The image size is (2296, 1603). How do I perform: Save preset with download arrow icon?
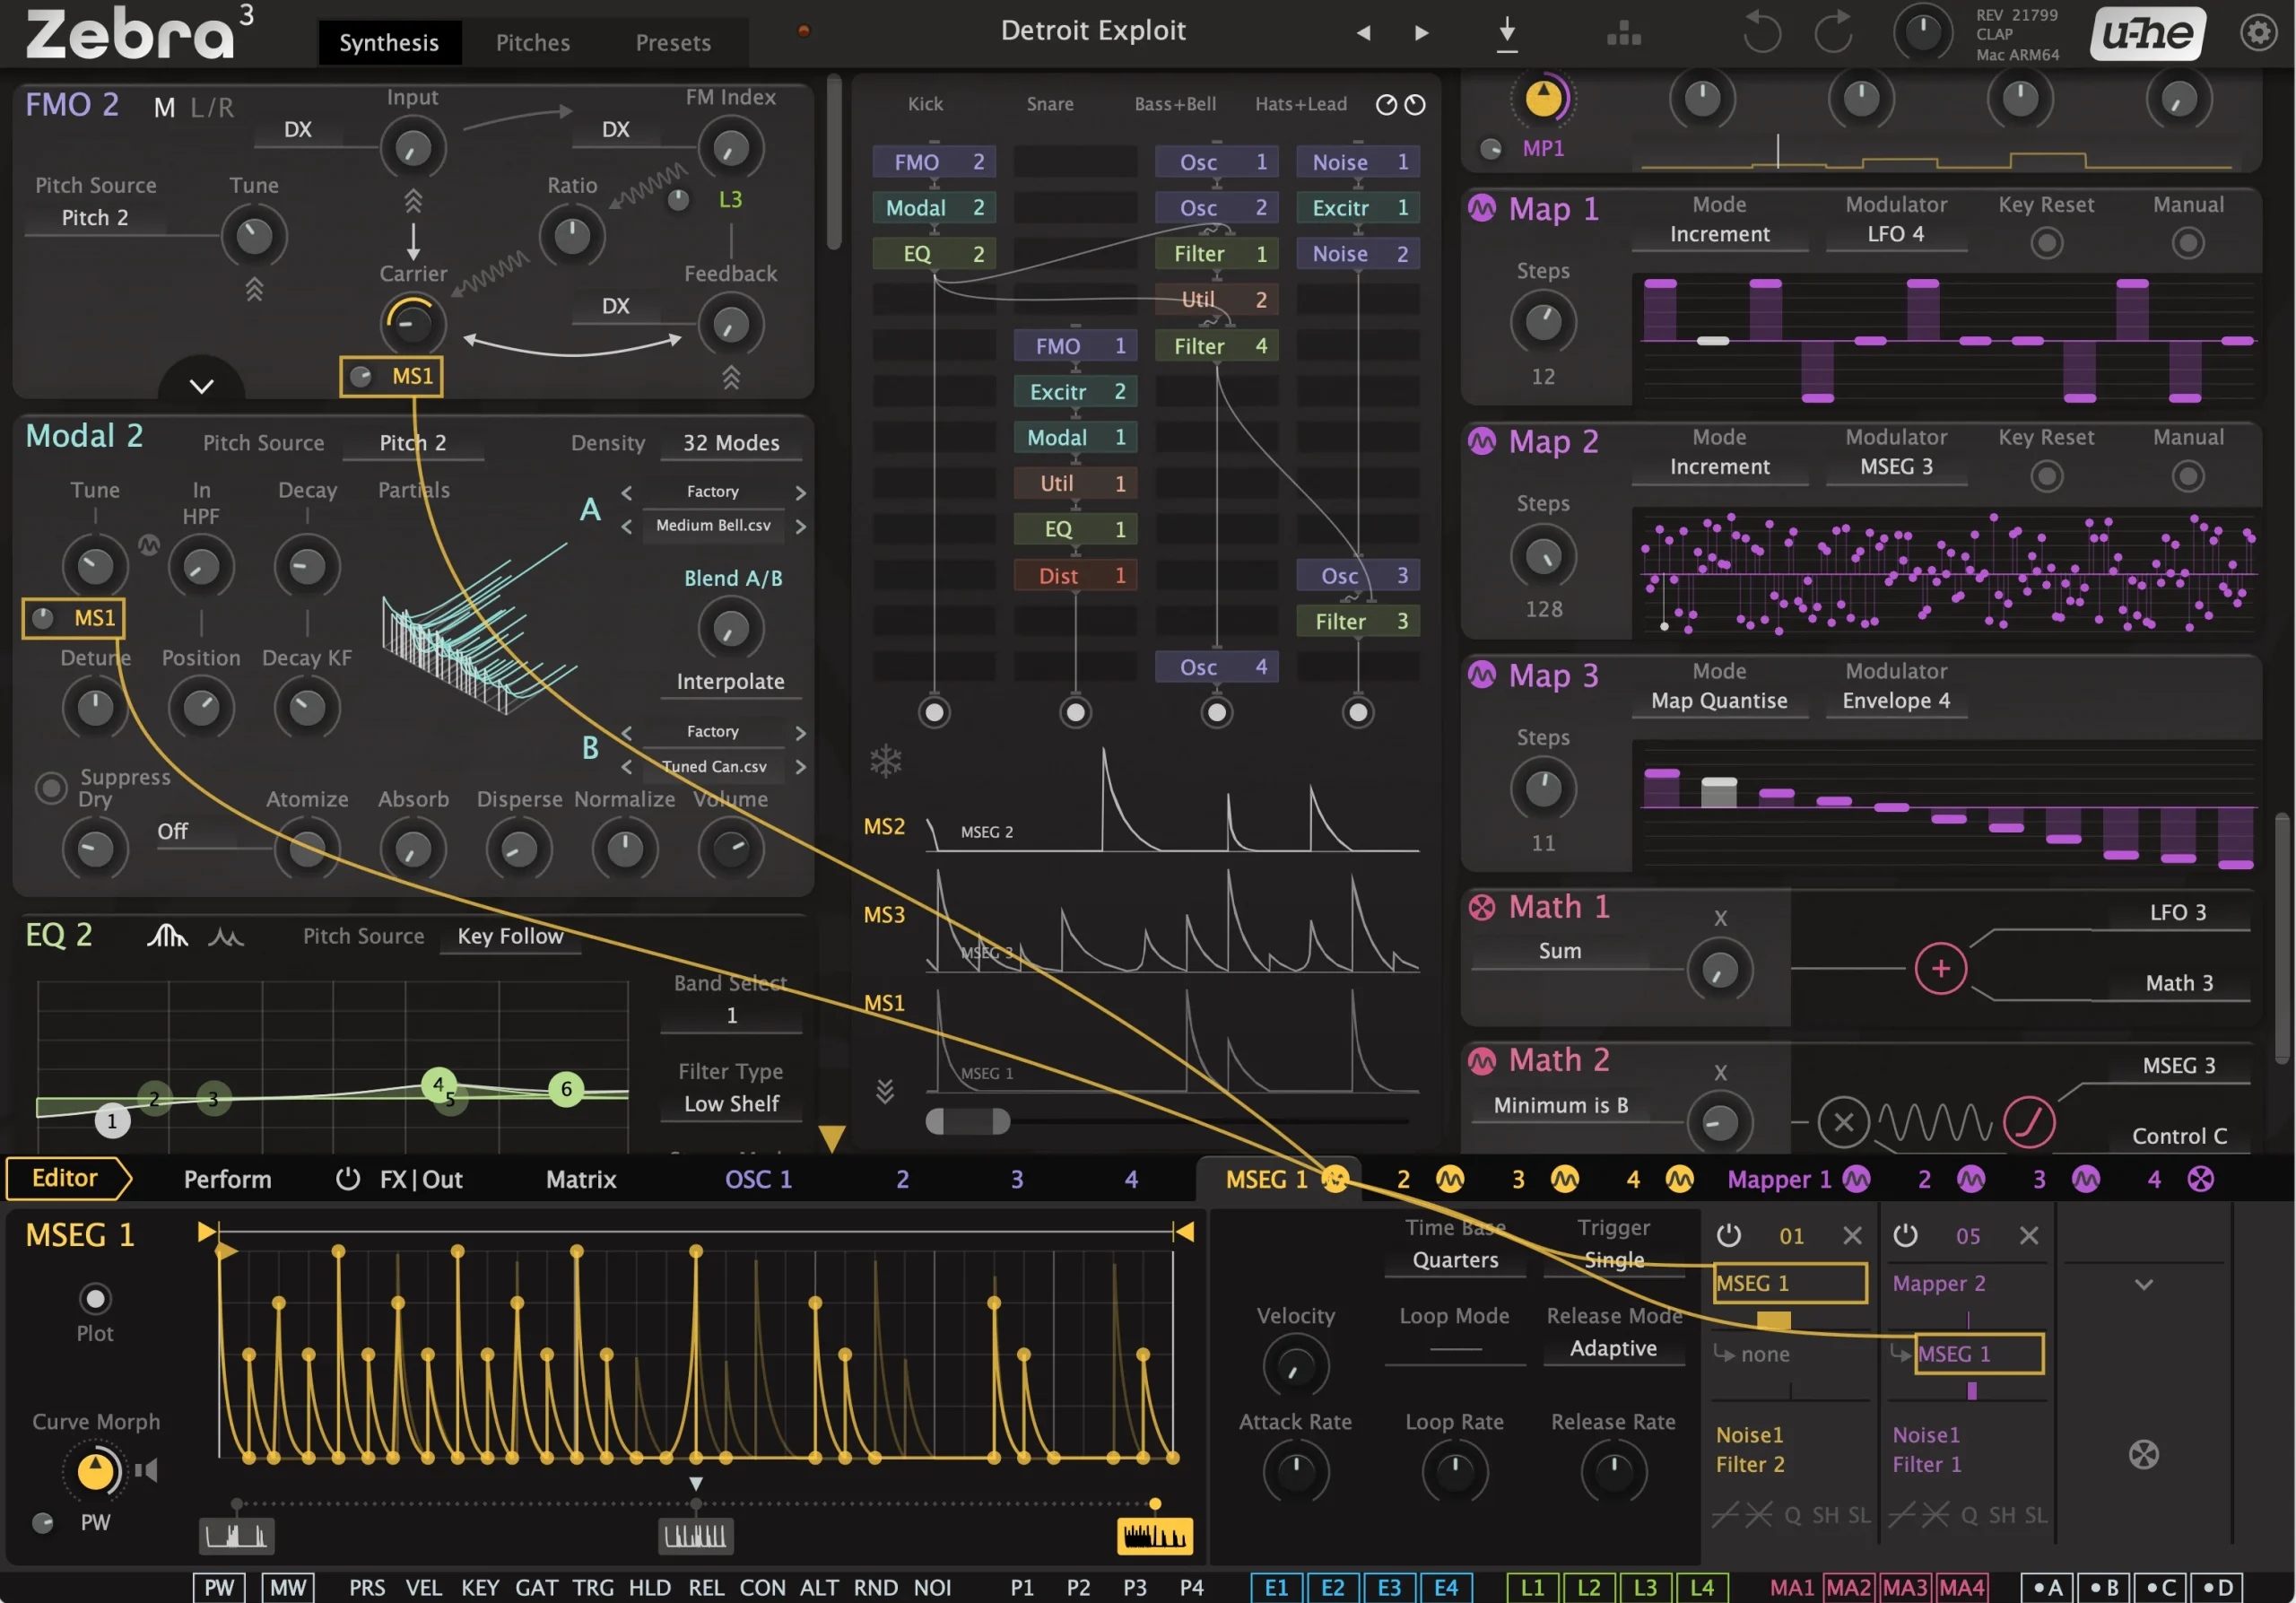(x=1507, y=33)
